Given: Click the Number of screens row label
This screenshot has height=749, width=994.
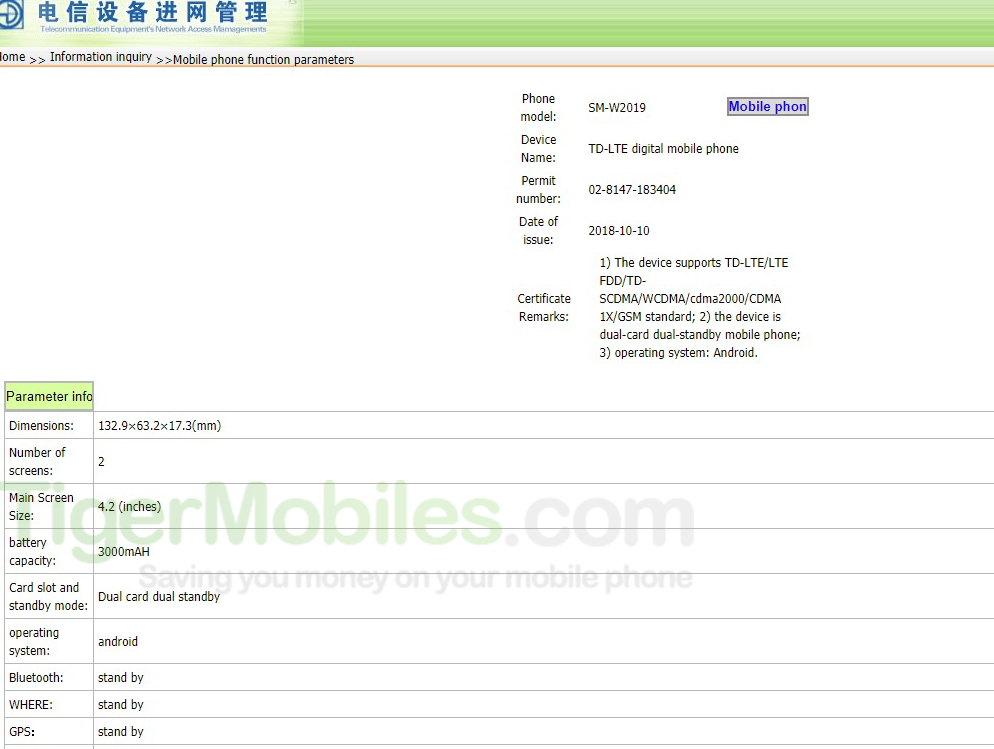Looking at the screenshot, I should point(38,461).
